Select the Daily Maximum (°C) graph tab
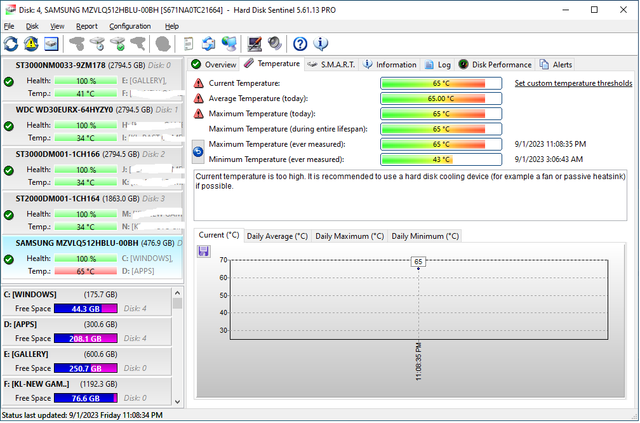640x423 pixels. [x=349, y=236]
